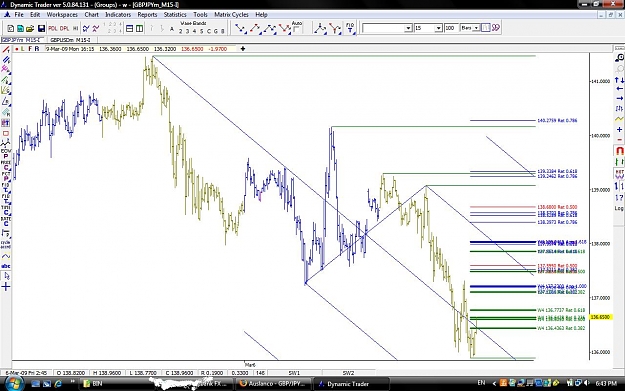Select the cycle accel tool

[6, 244]
